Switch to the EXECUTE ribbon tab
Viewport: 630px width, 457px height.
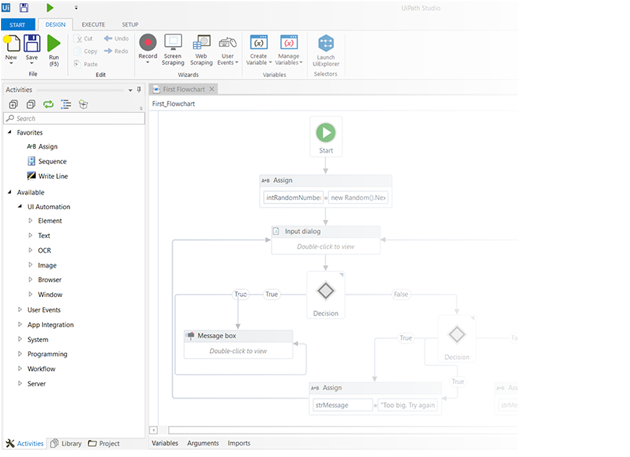(93, 25)
